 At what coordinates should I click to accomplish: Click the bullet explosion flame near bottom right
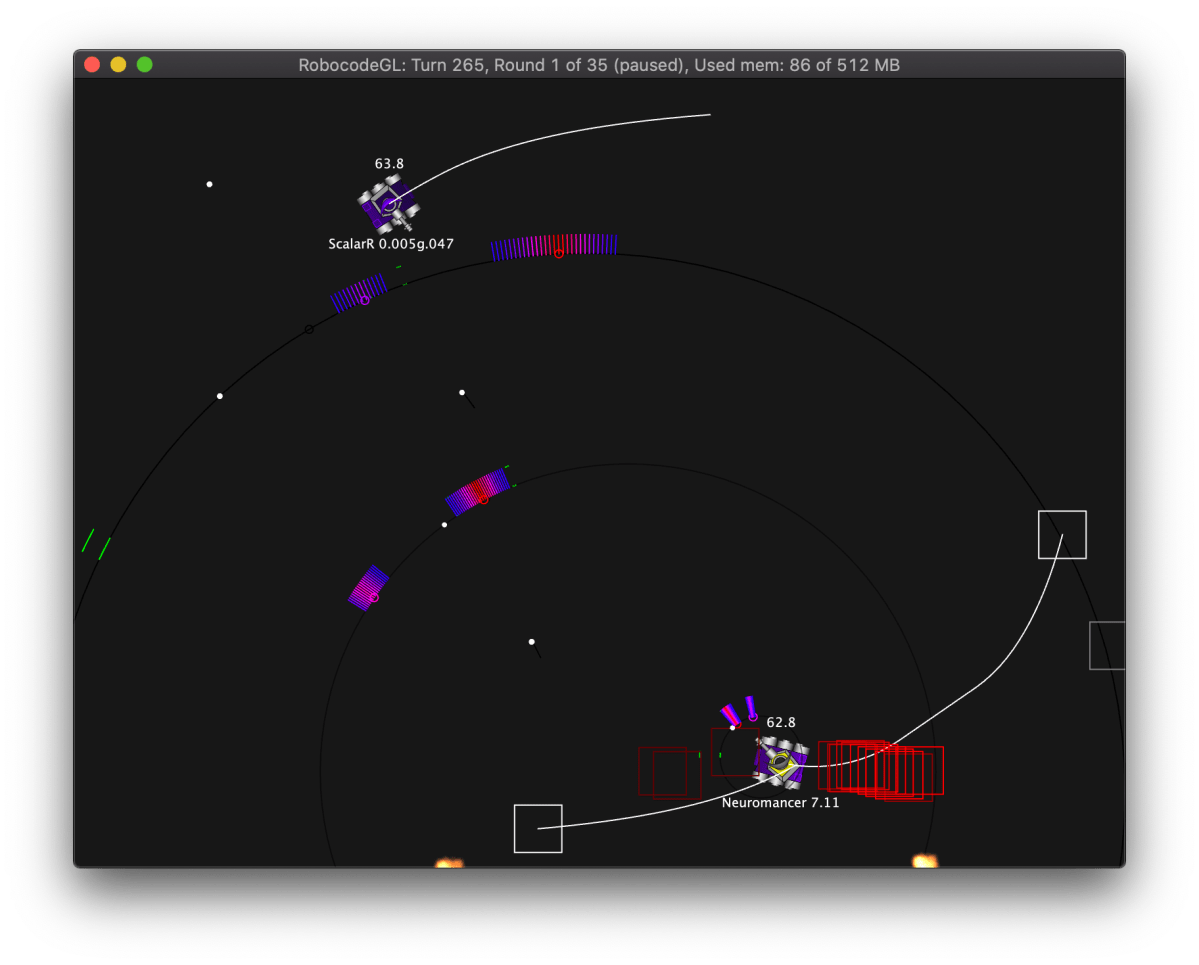925,861
